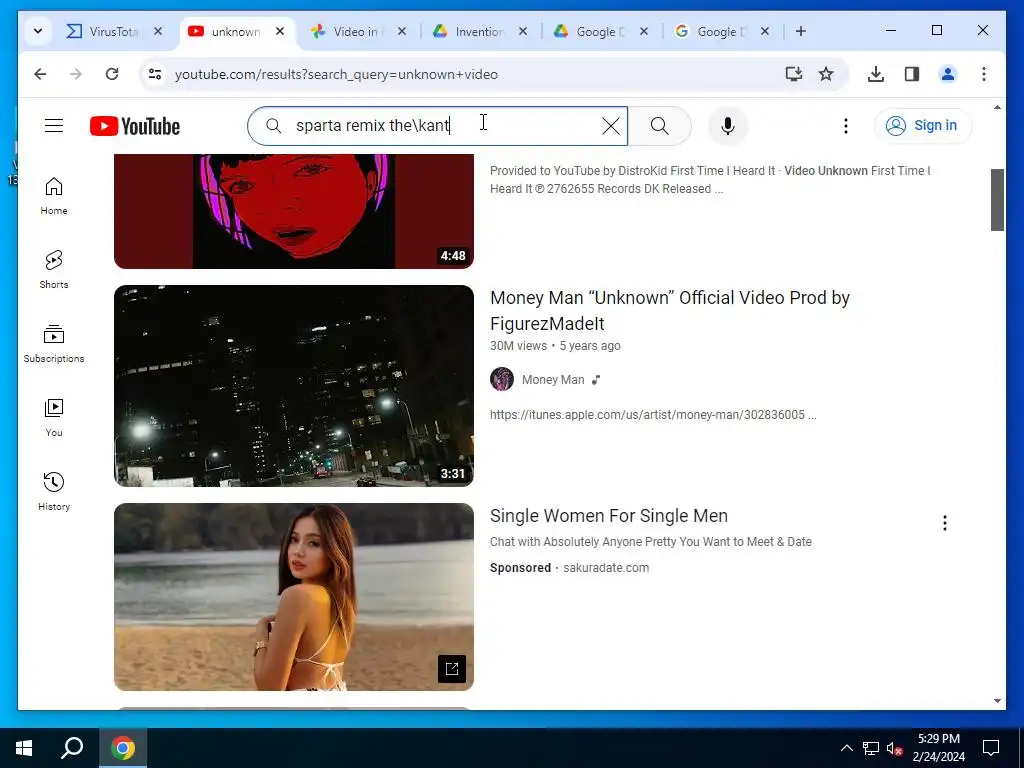The image size is (1024, 768).
Task: Open YouTube settings three-dot menu
Action: 846,126
